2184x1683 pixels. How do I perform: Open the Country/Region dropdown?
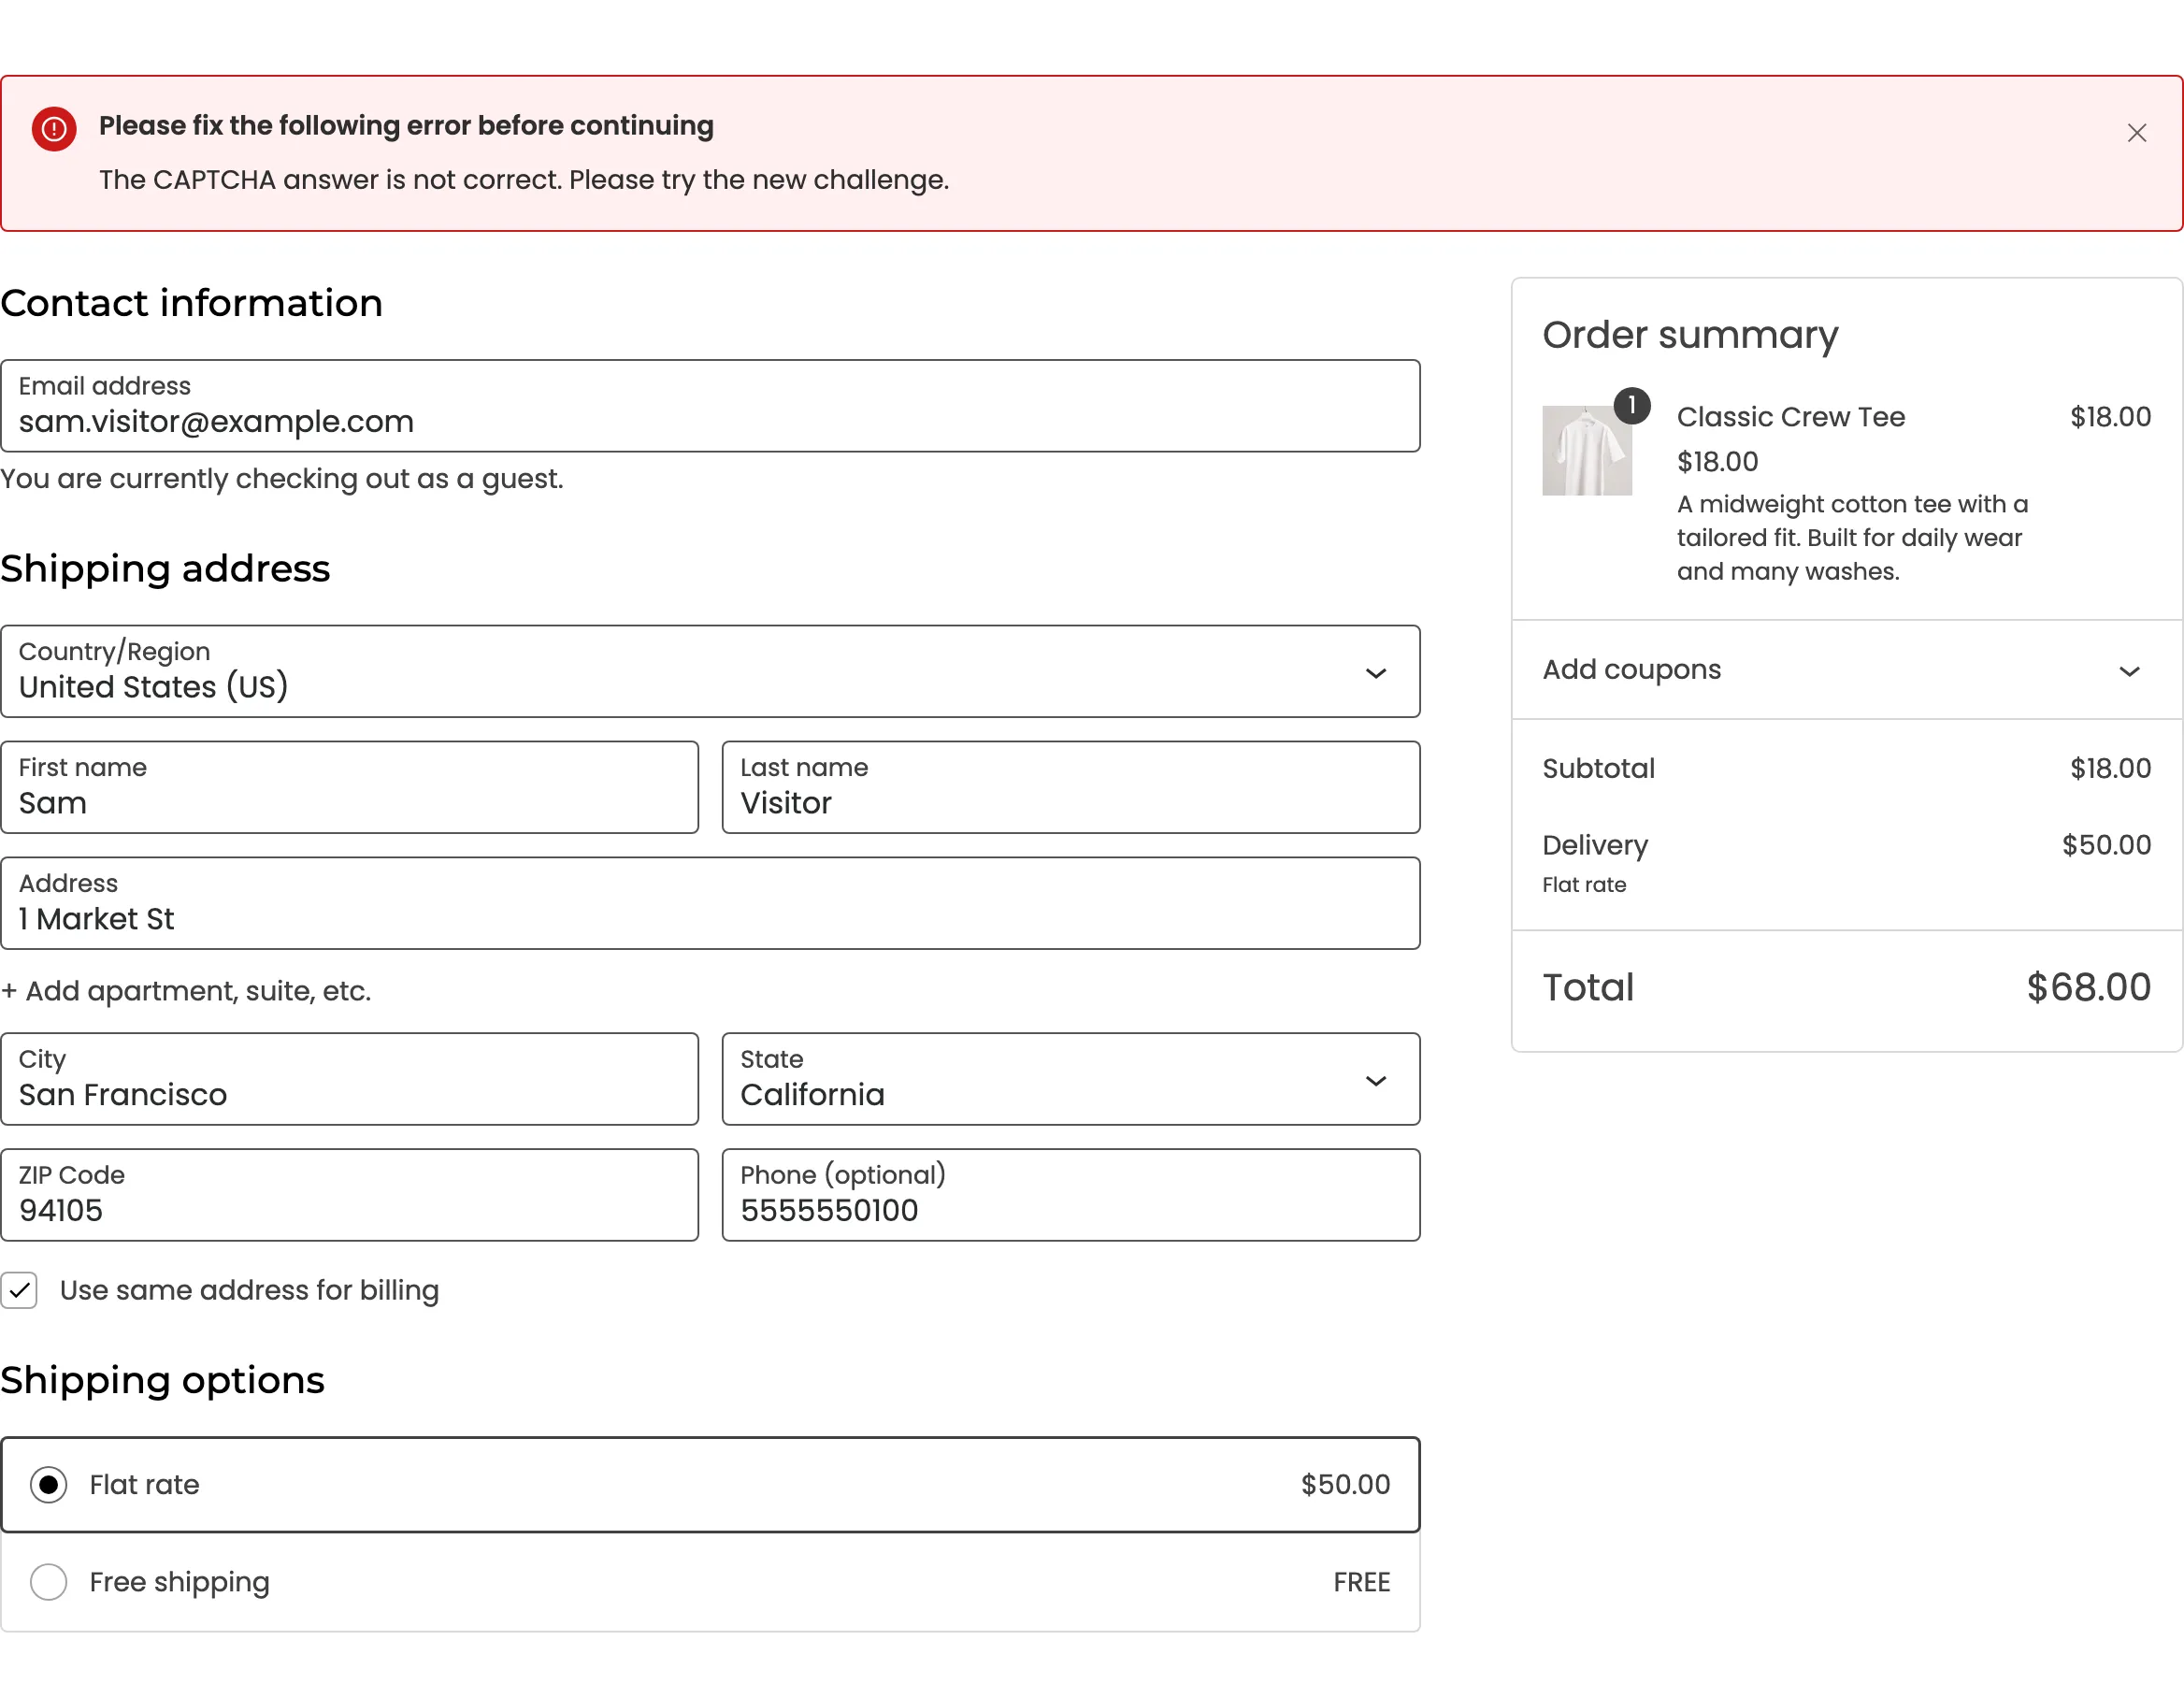point(710,671)
